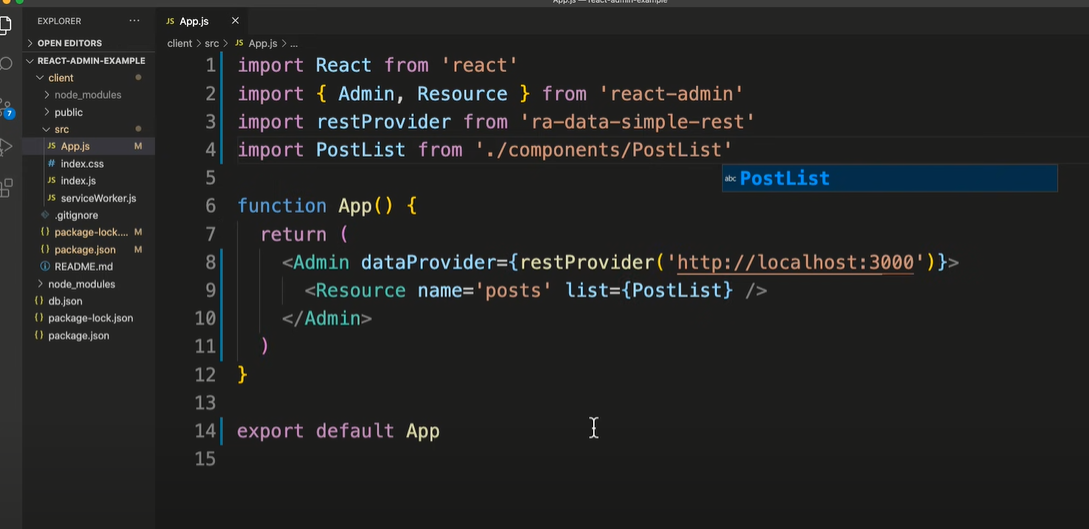
Task: Expand node_modules inside client folder
Action: [x=88, y=95]
